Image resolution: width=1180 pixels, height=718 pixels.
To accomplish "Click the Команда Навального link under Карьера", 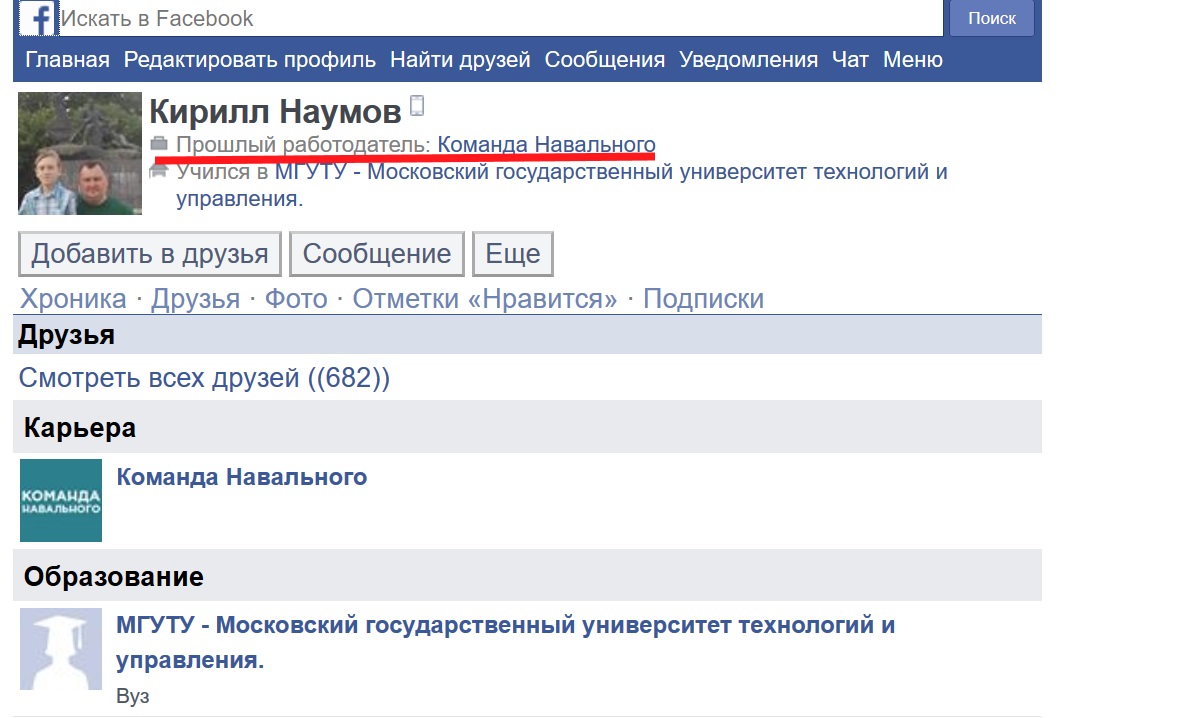I will (x=242, y=477).
